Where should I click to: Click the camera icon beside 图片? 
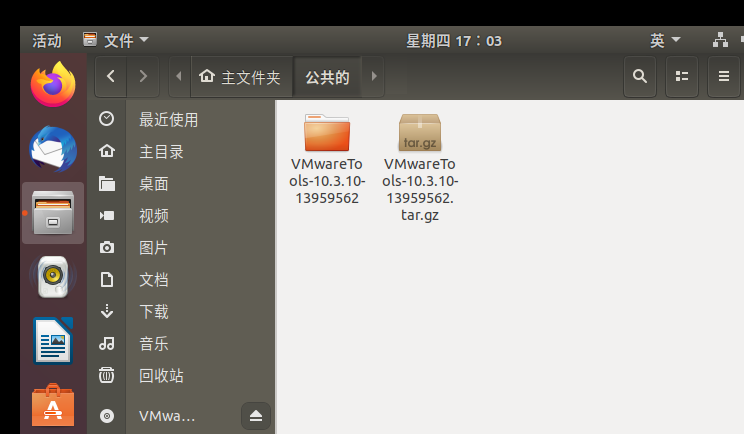click(x=107, y=247)
